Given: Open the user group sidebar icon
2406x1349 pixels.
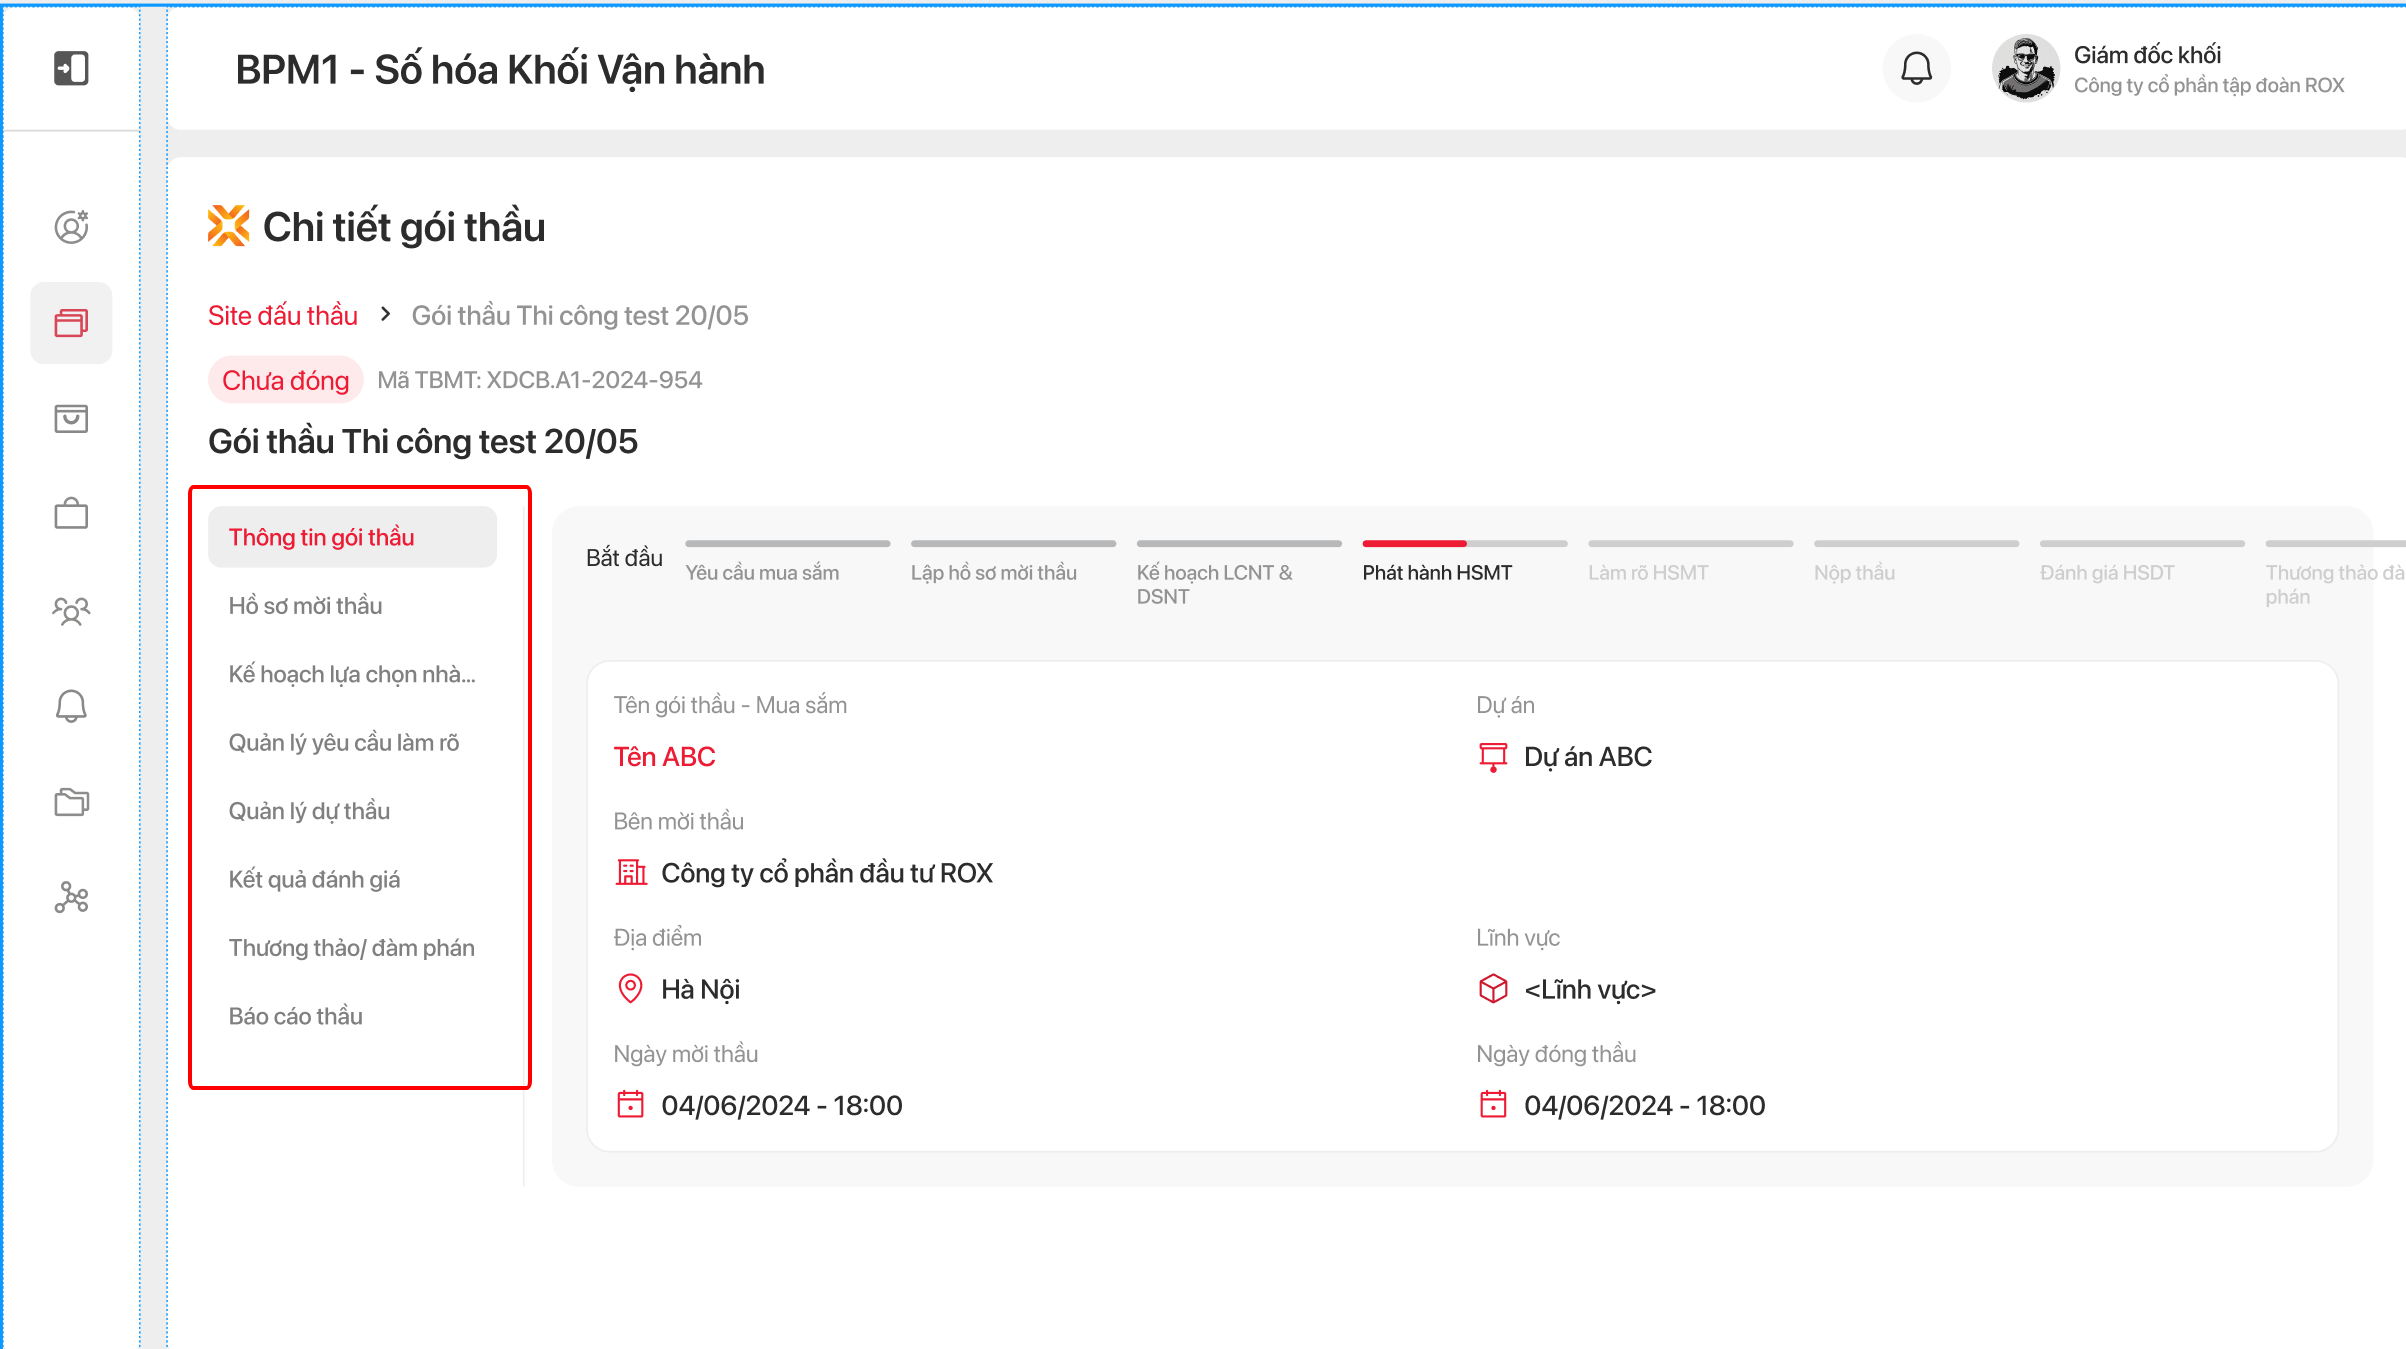Looking at the screenshot, I should 71,610.
